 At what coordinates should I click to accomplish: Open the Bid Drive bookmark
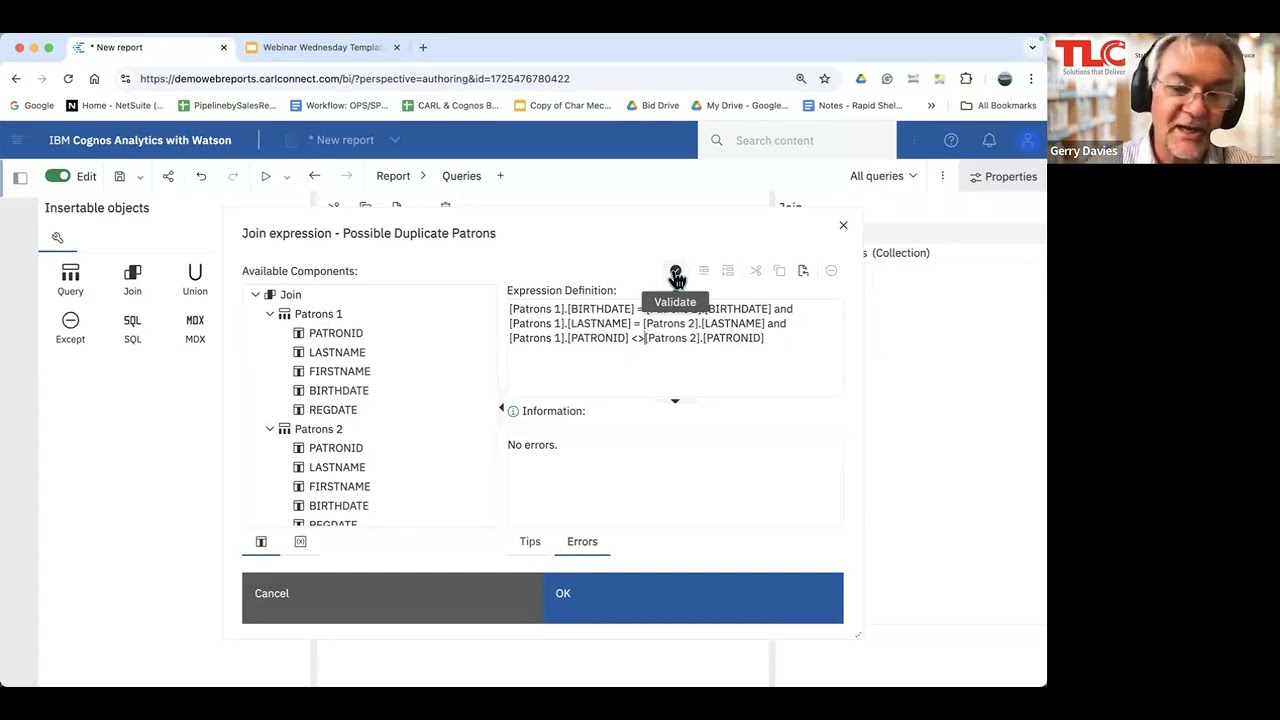[x=652, y=105]
